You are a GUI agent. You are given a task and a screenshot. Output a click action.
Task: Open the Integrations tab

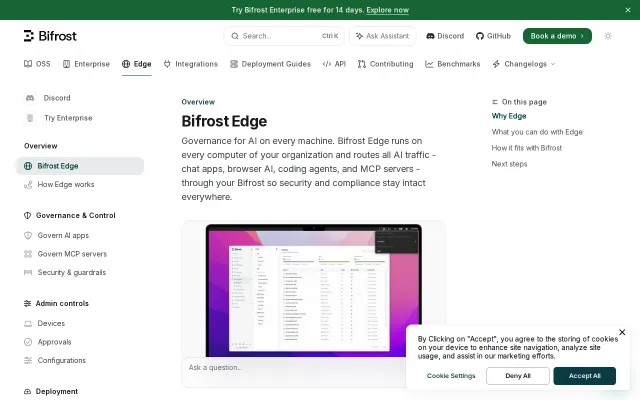pos(191,64)
